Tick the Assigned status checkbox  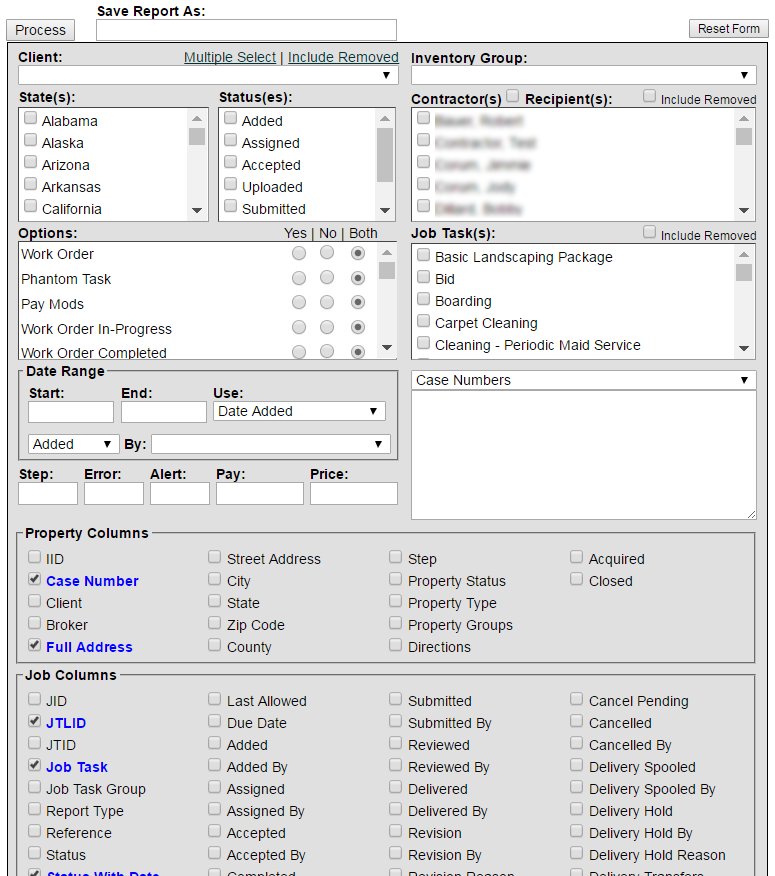[x=230, y=140]
